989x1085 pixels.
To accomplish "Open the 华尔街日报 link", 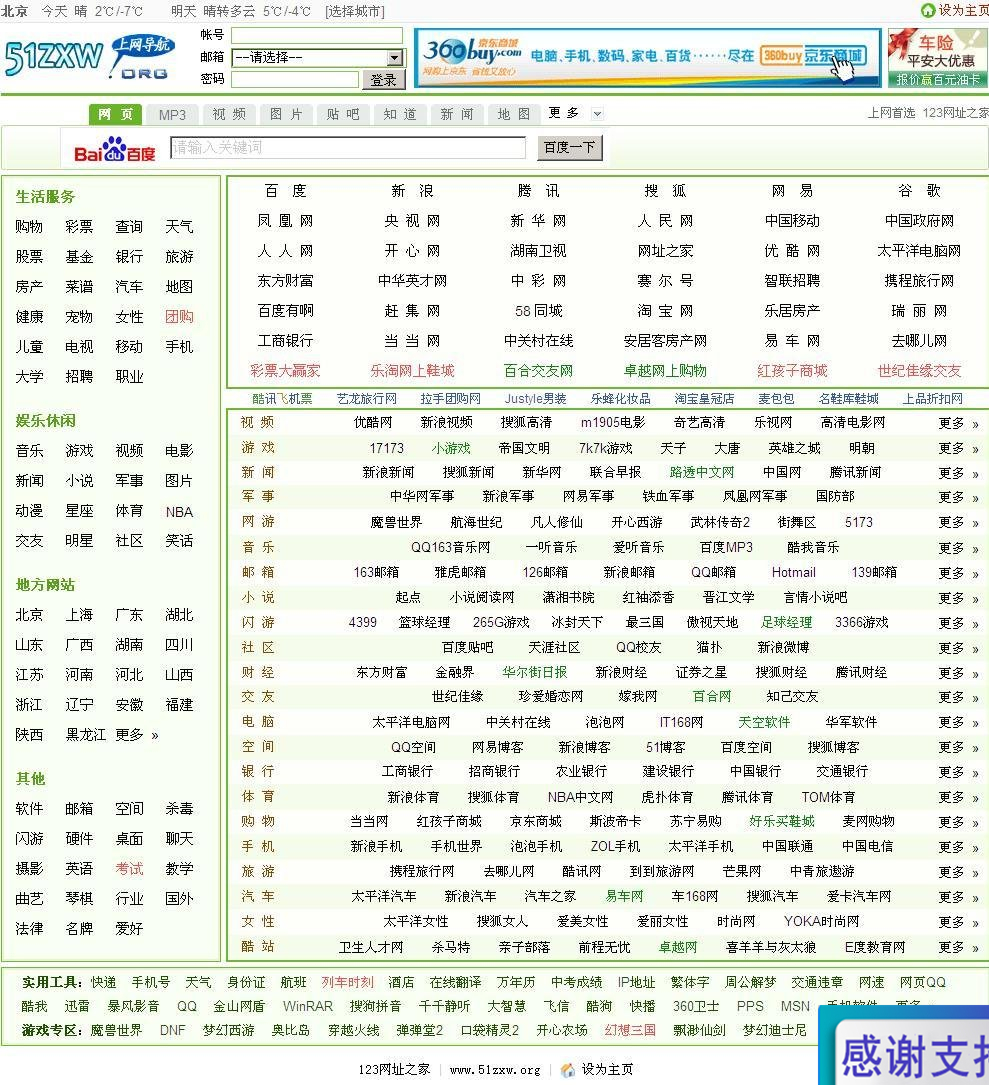I will [534, 672].
